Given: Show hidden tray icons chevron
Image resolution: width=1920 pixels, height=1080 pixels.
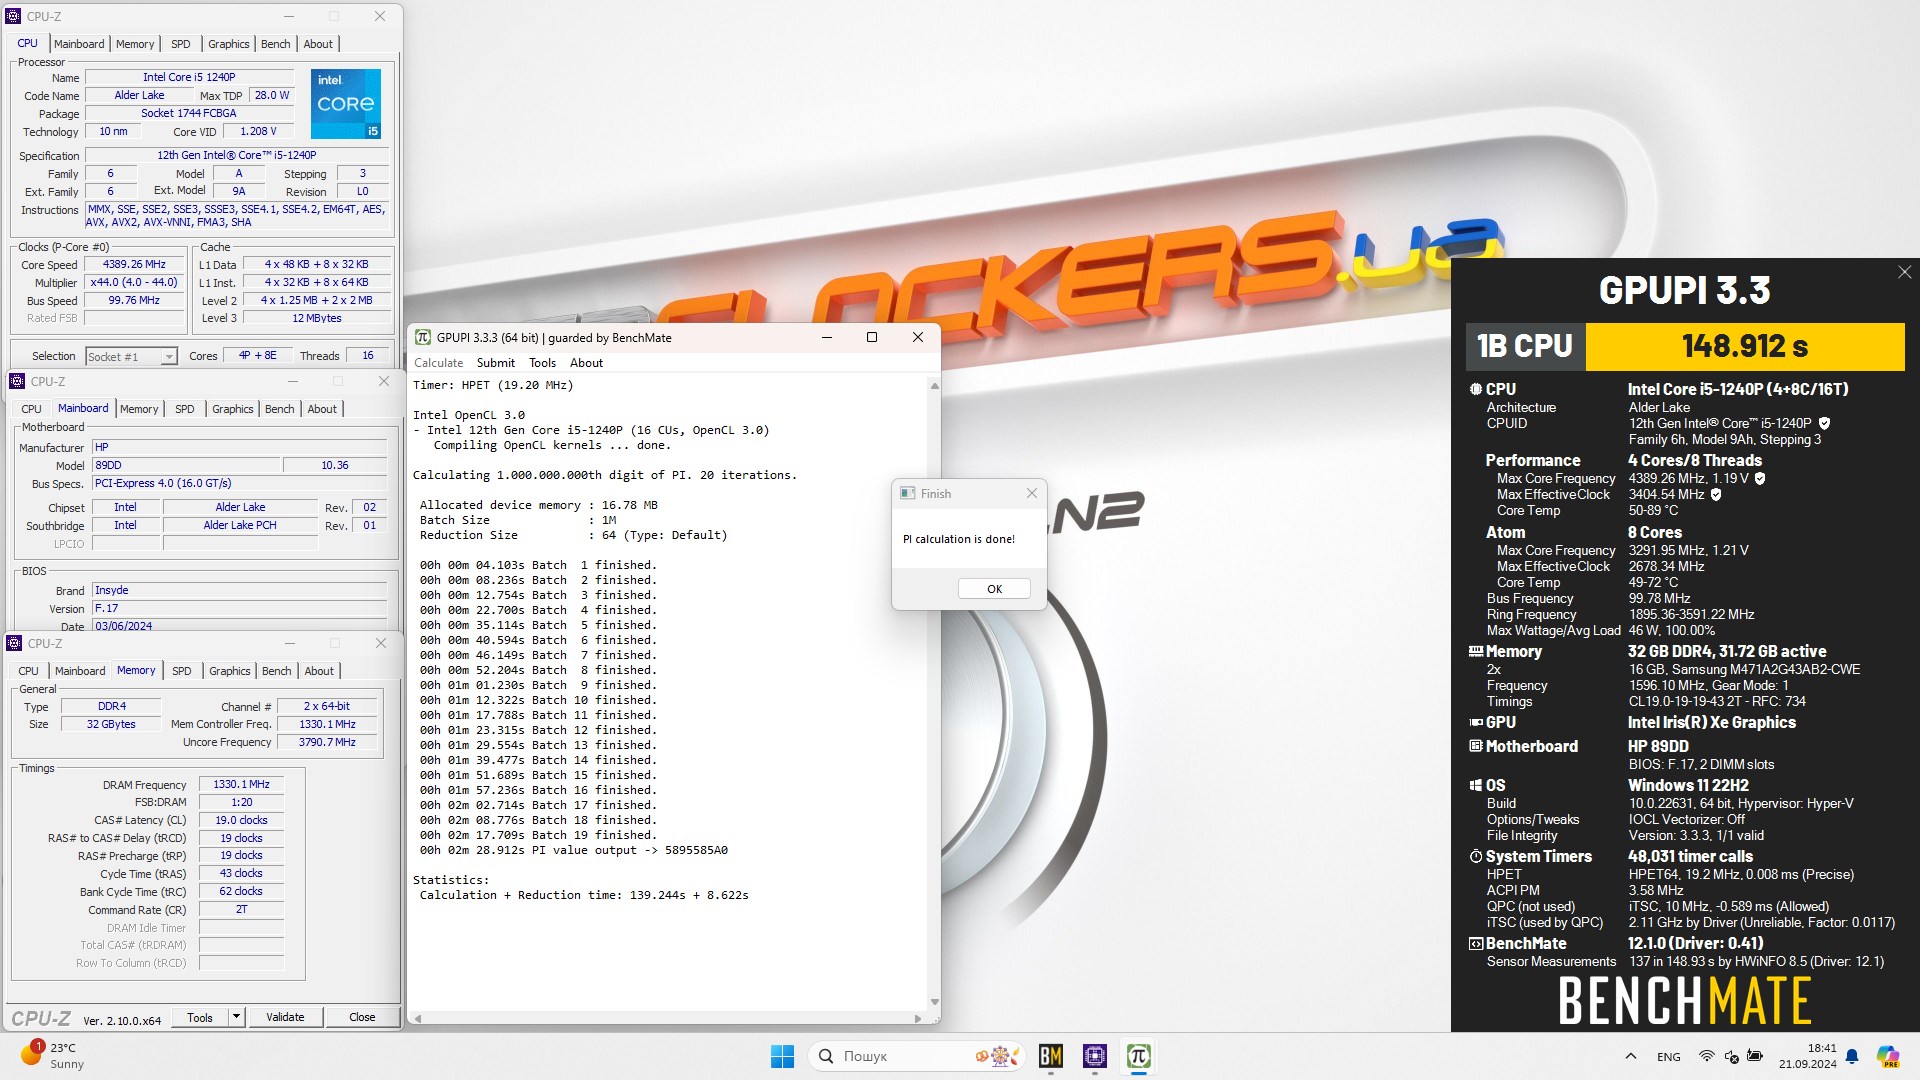Looking at the screenshot, I should click(x=1631, y=1056).
